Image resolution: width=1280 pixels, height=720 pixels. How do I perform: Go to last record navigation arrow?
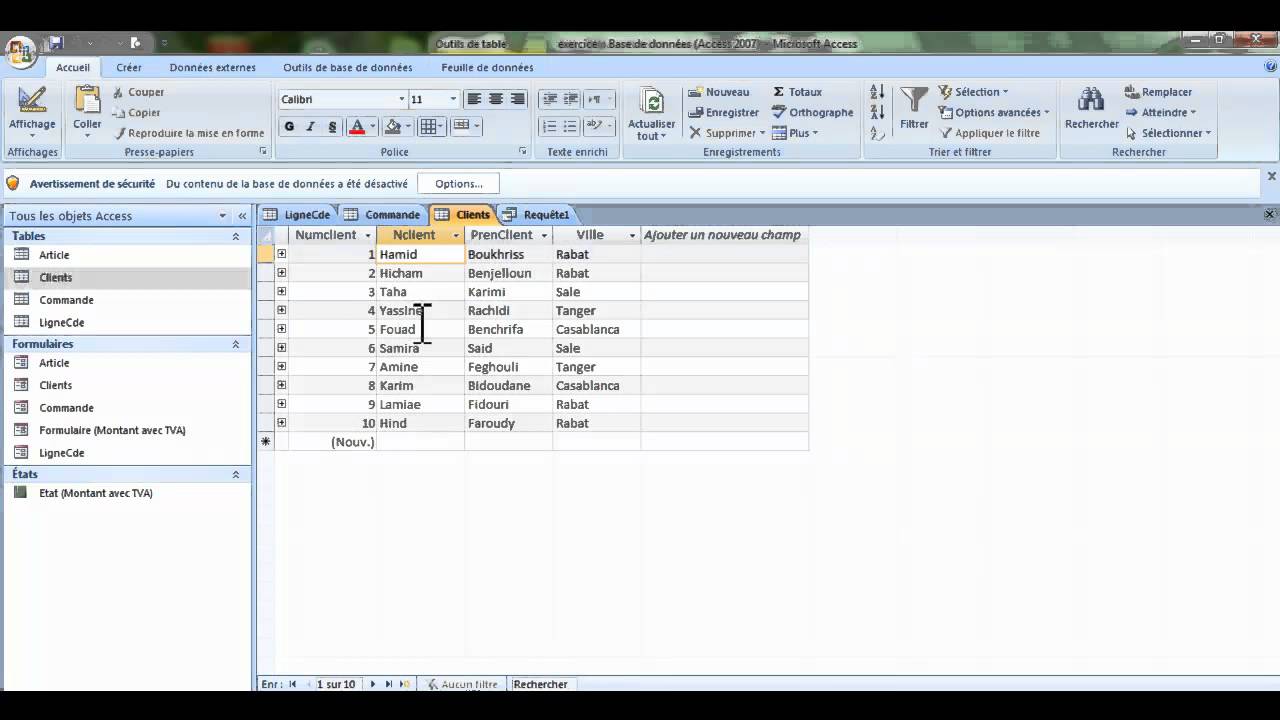tap(389, 685)
